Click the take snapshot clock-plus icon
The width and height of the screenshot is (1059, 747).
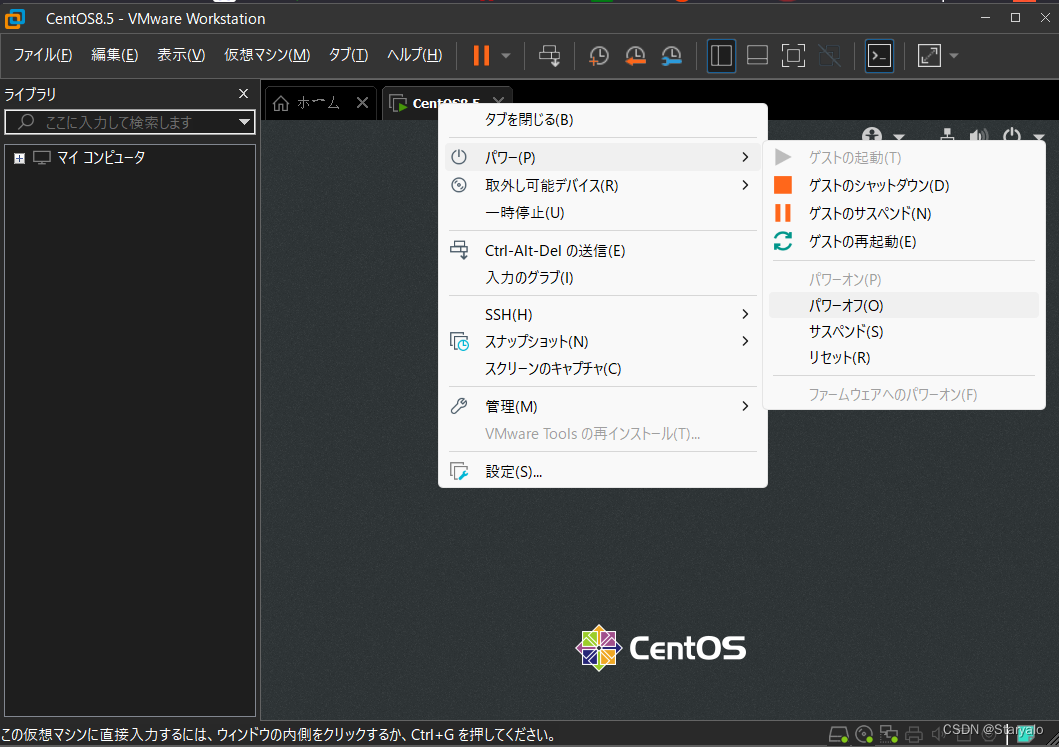[x=598, y=55]
